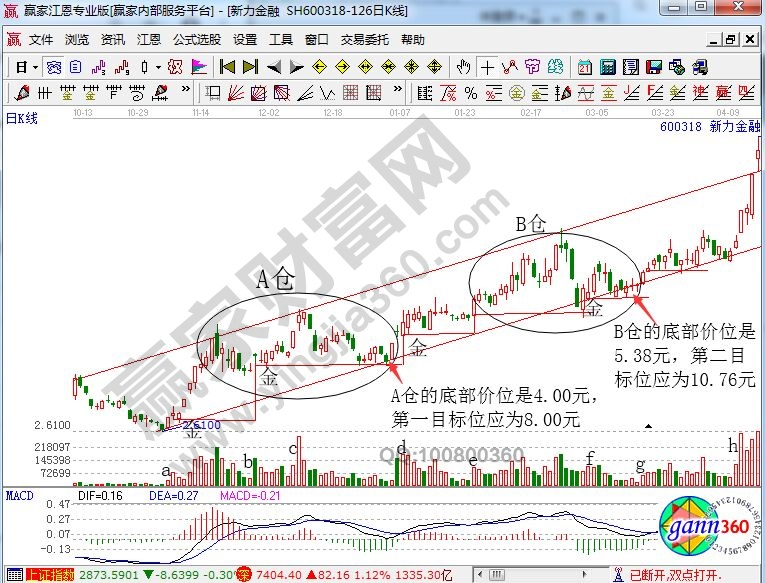Click the 日 period toolbar button

[21, 67]
